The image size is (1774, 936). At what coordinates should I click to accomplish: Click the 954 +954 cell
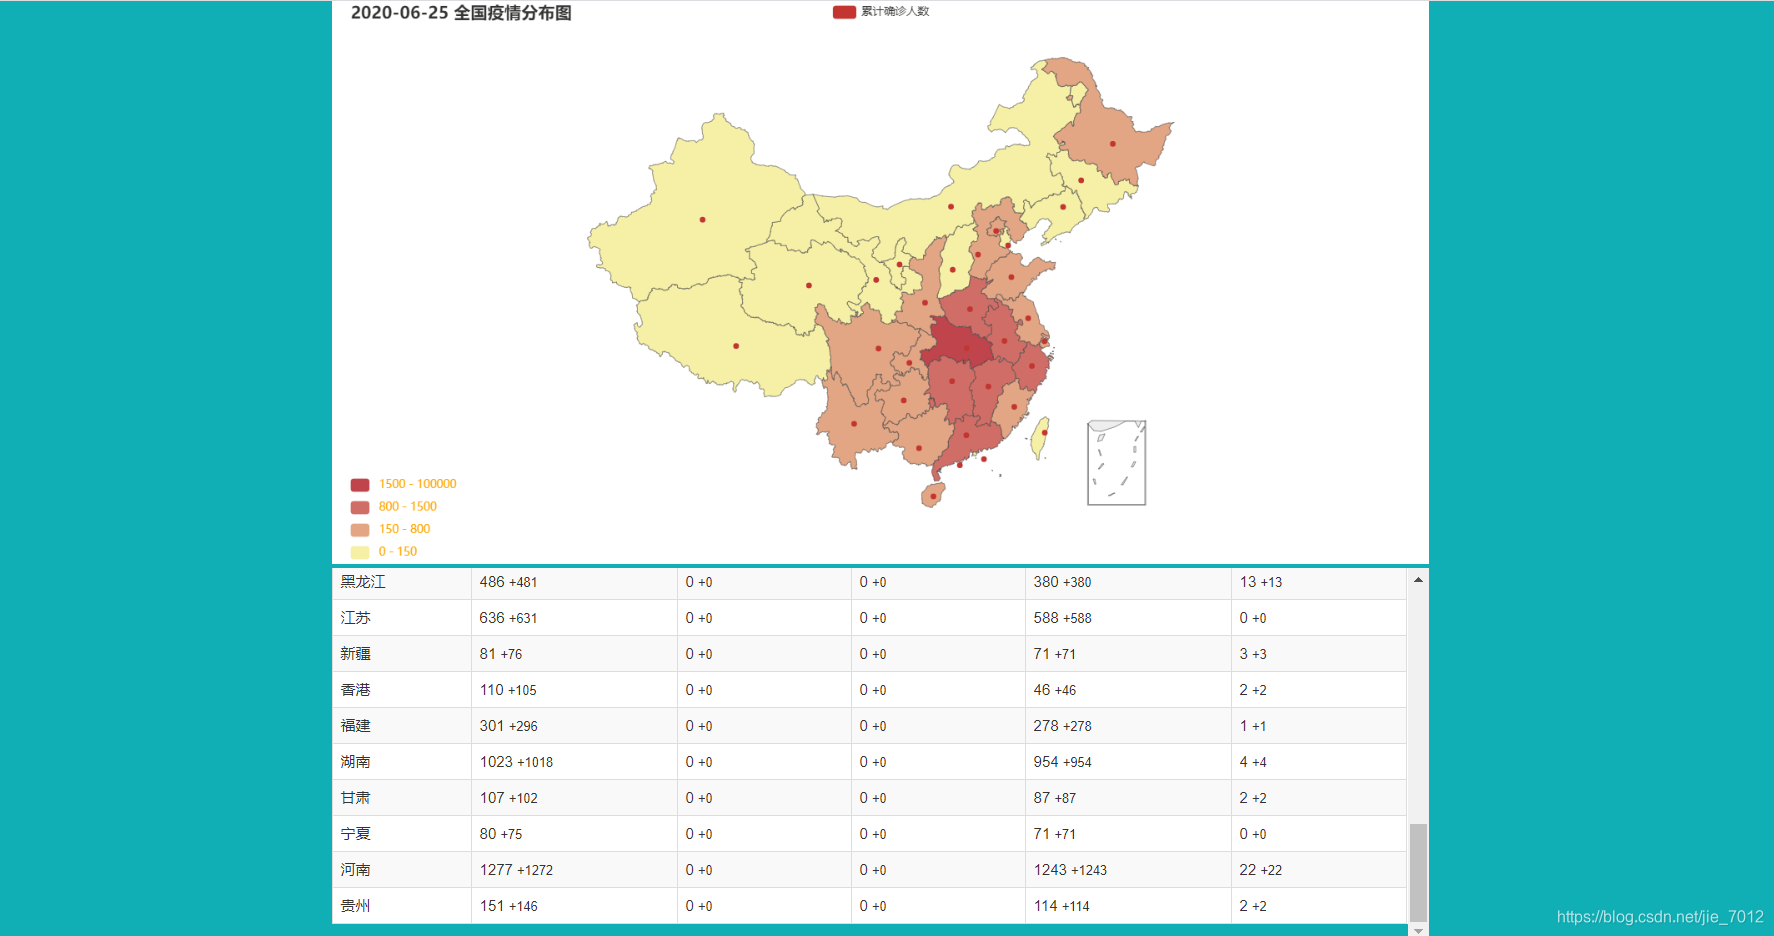[x=1128, y=762]
